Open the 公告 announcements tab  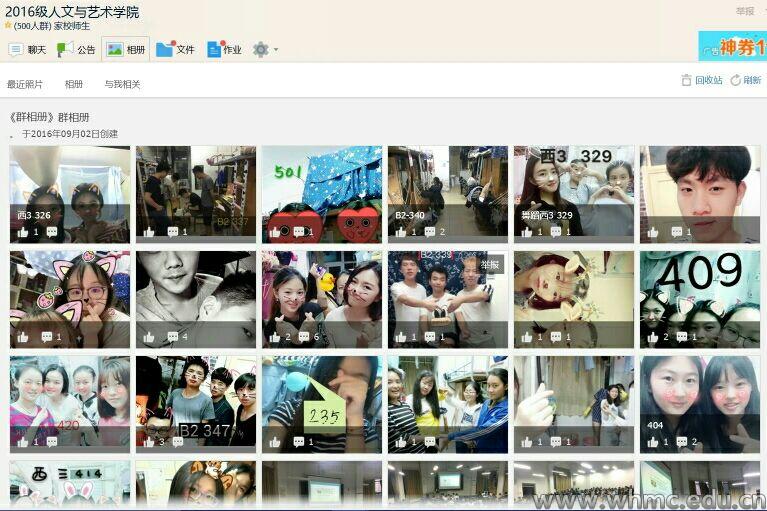click(x=77, y=49)
